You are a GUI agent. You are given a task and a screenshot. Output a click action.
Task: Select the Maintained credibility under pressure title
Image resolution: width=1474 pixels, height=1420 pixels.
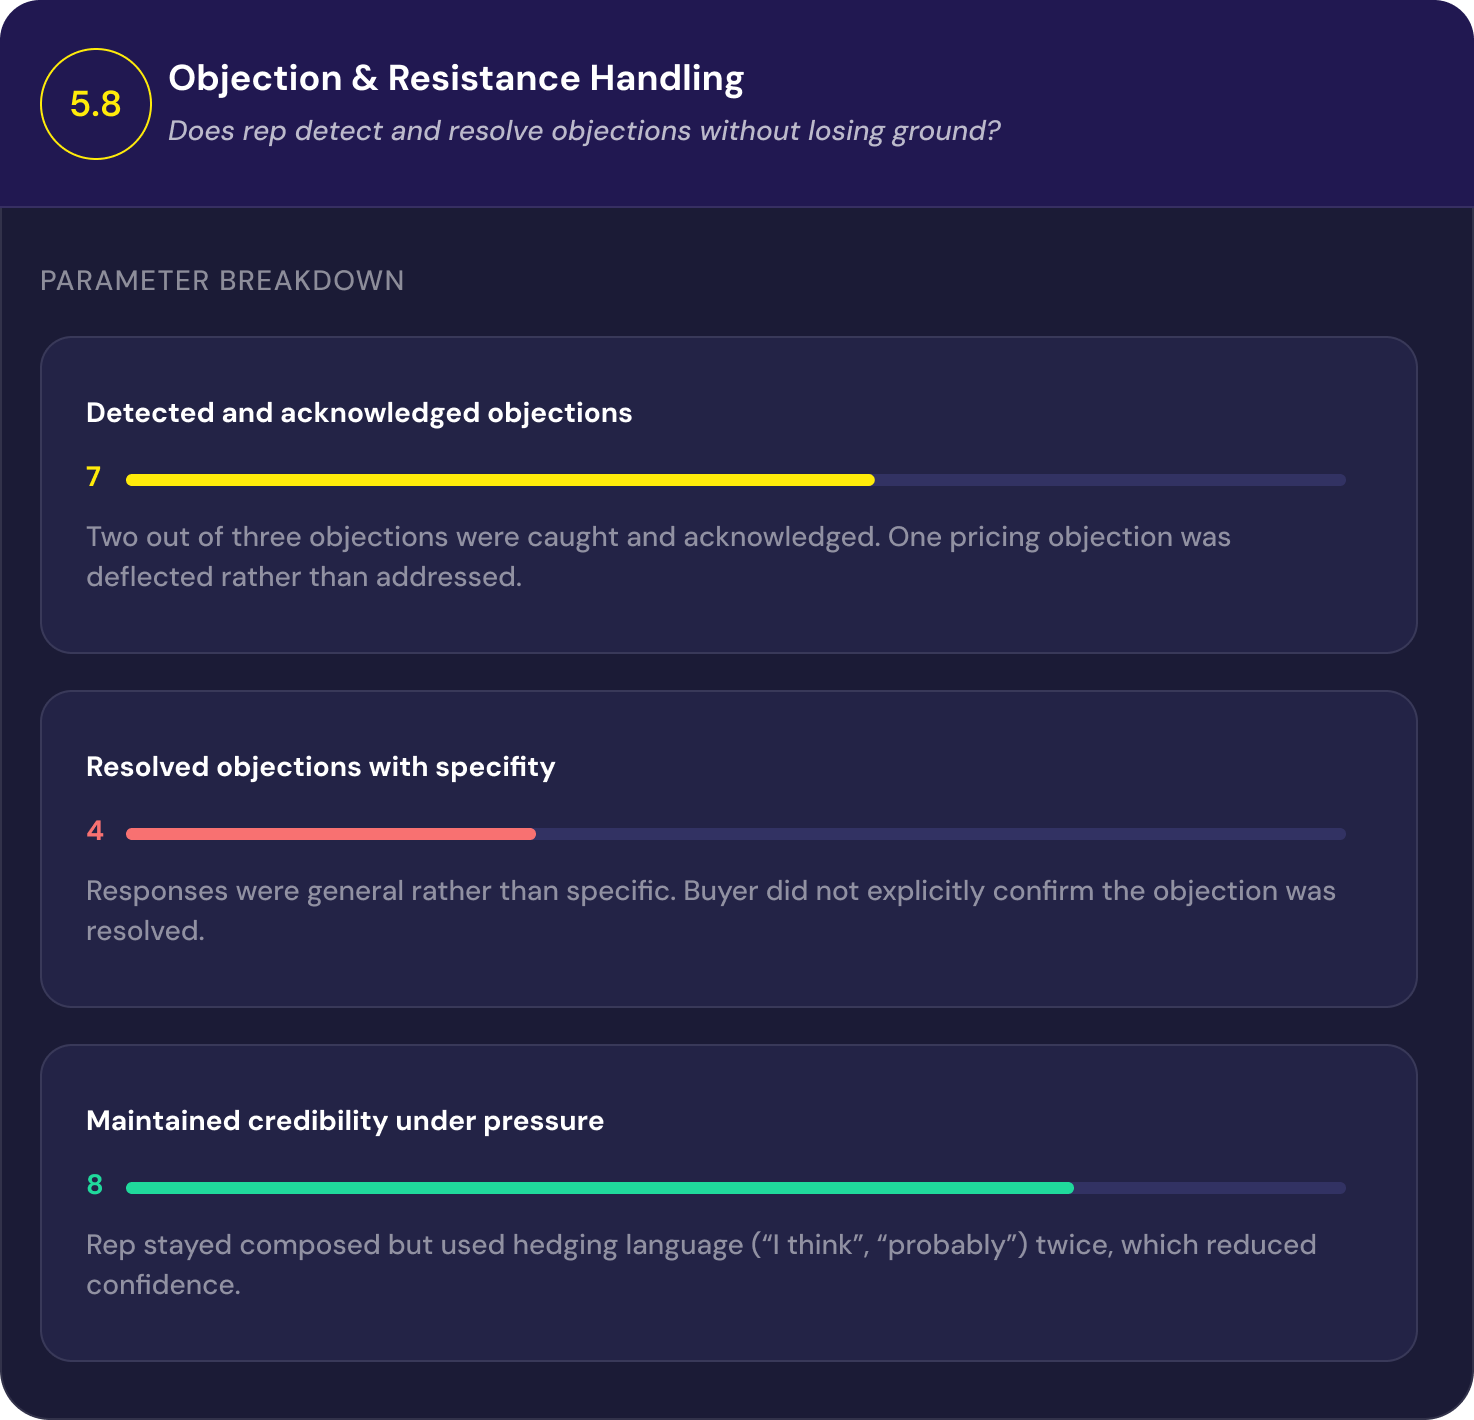[345, 1121]
